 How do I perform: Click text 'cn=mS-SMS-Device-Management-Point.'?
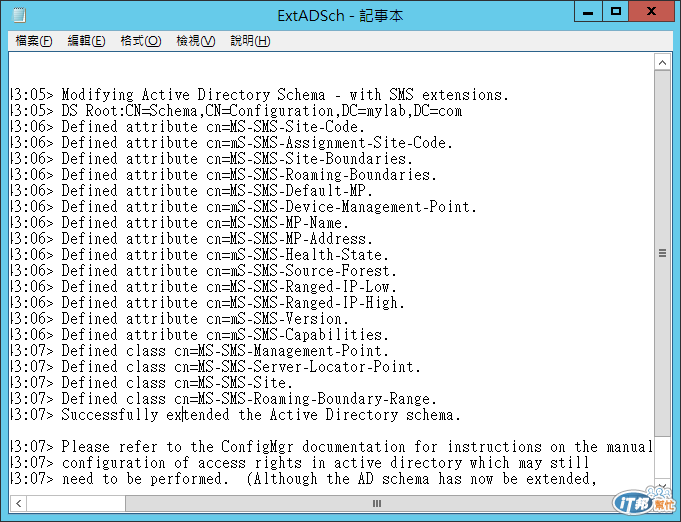tap(341, 207)
